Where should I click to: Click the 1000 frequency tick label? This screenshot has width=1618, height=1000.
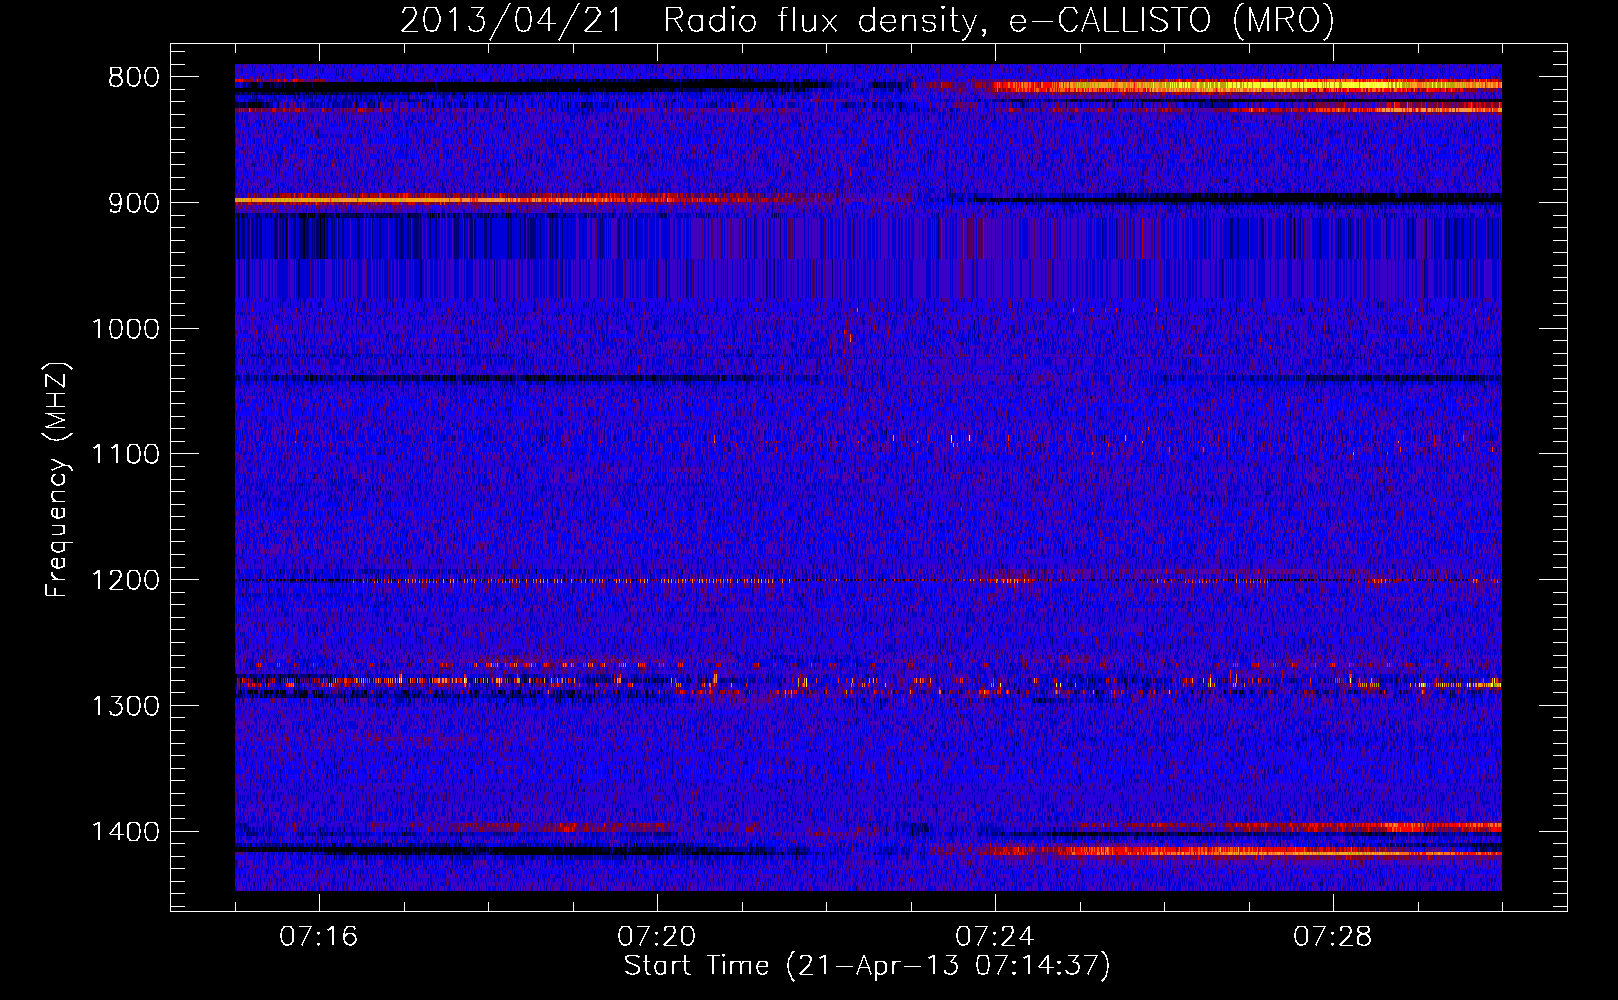click(x=125, y=329)
